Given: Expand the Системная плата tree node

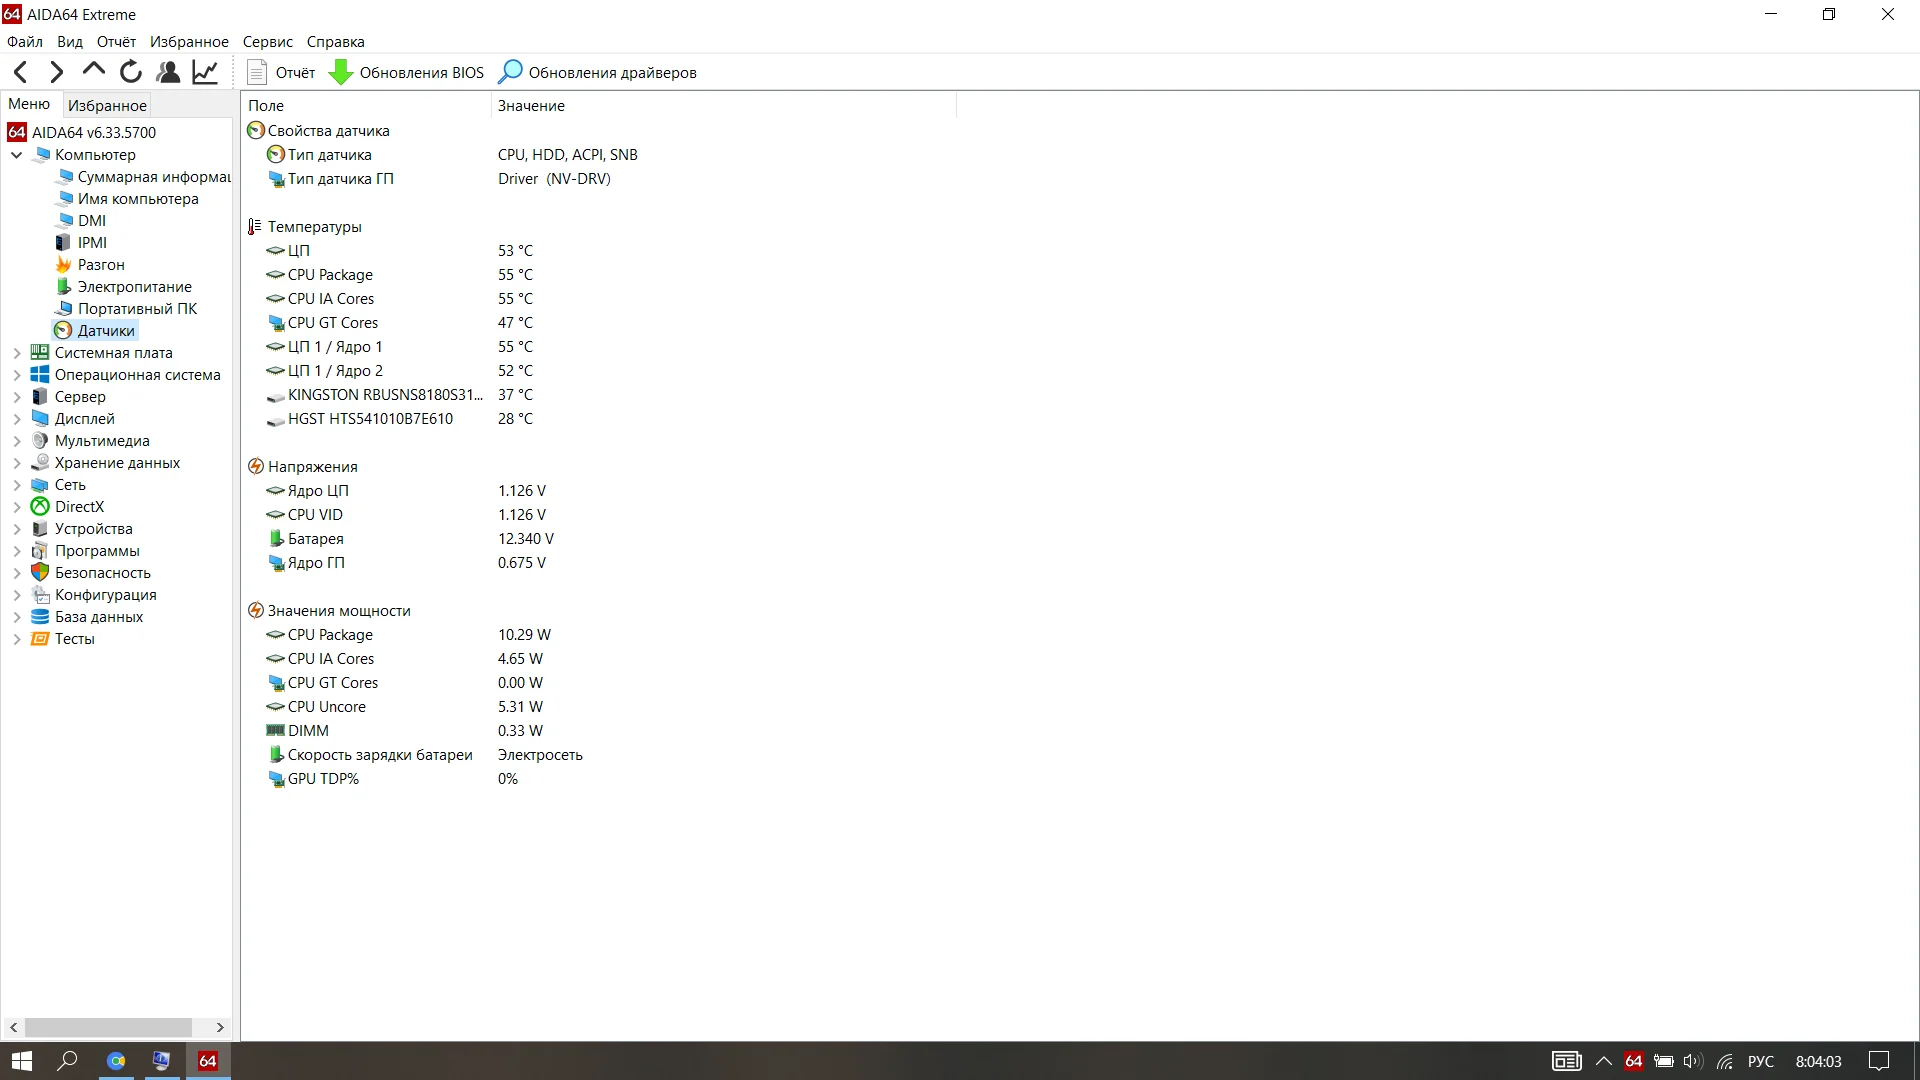Looking at the screenshot, I should (x=17, y=353).
